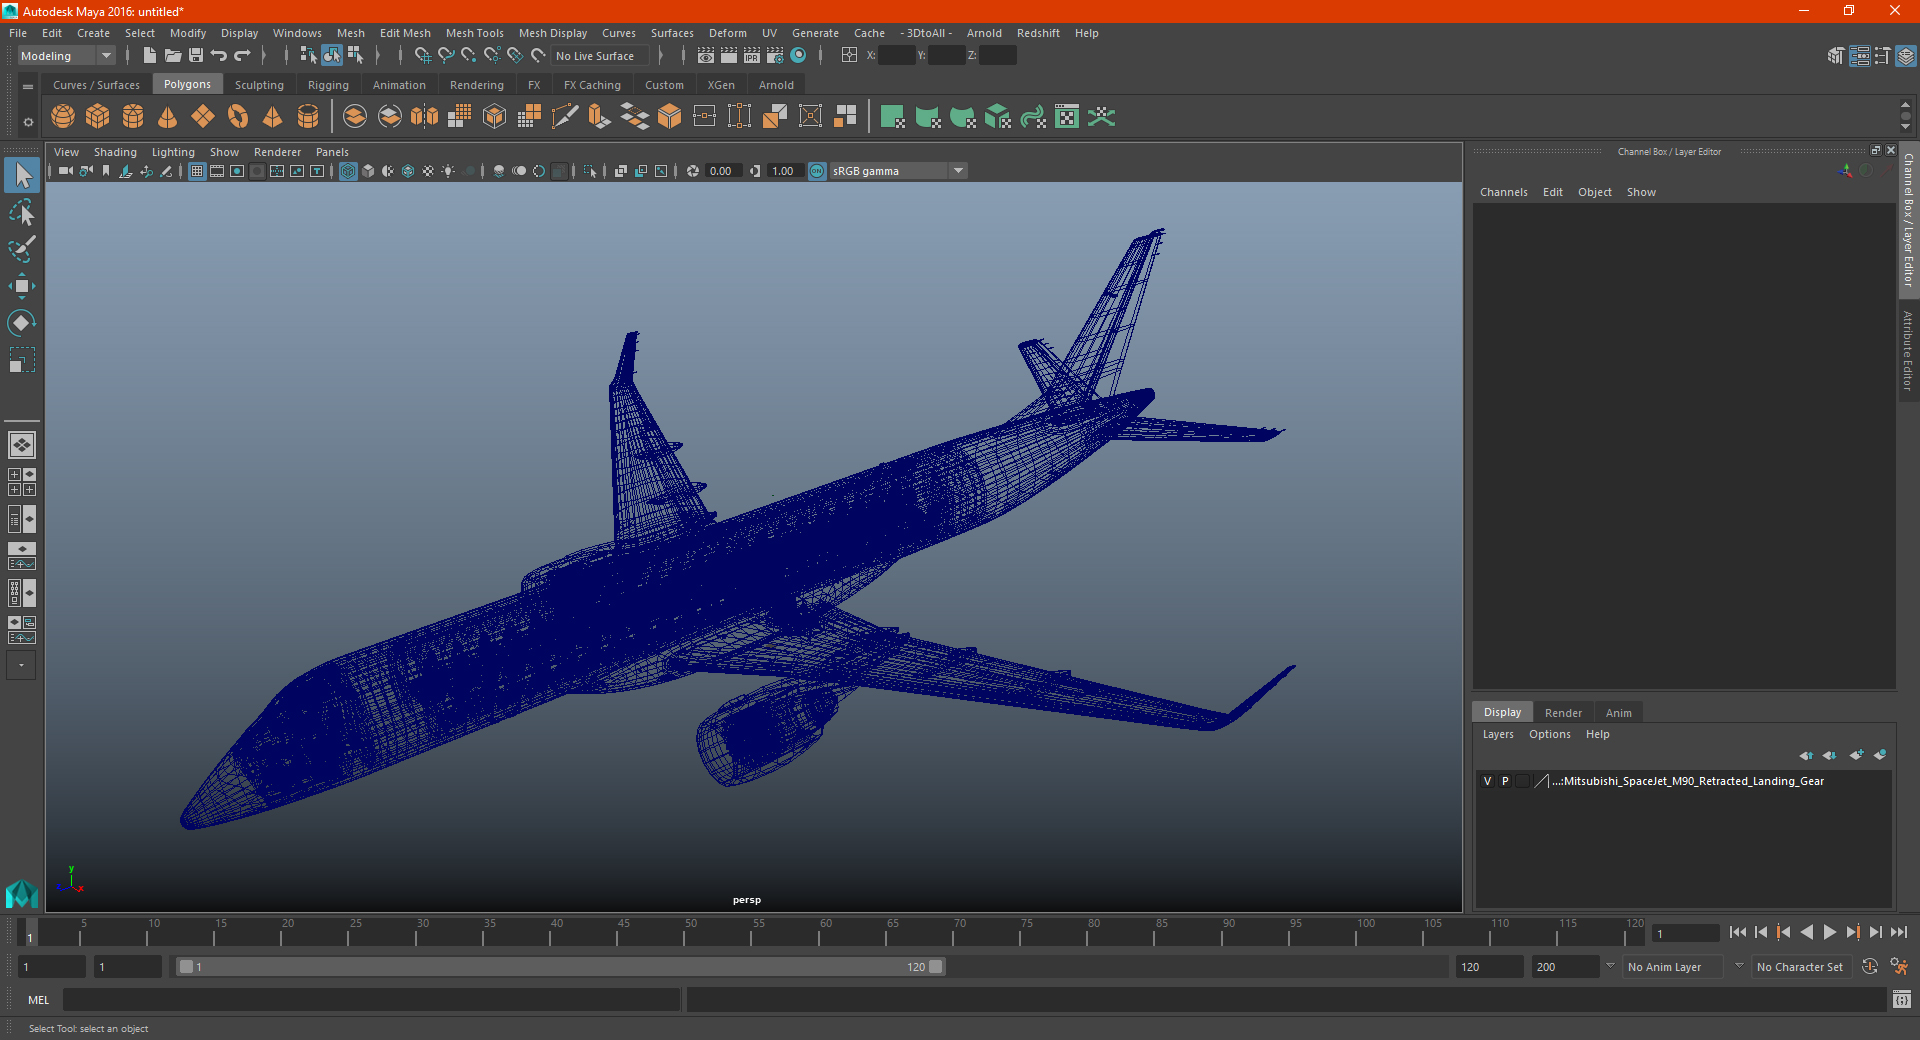The image size is (1920, 1040).
Task: Choose the Select tool arrow
Action: 21,175
